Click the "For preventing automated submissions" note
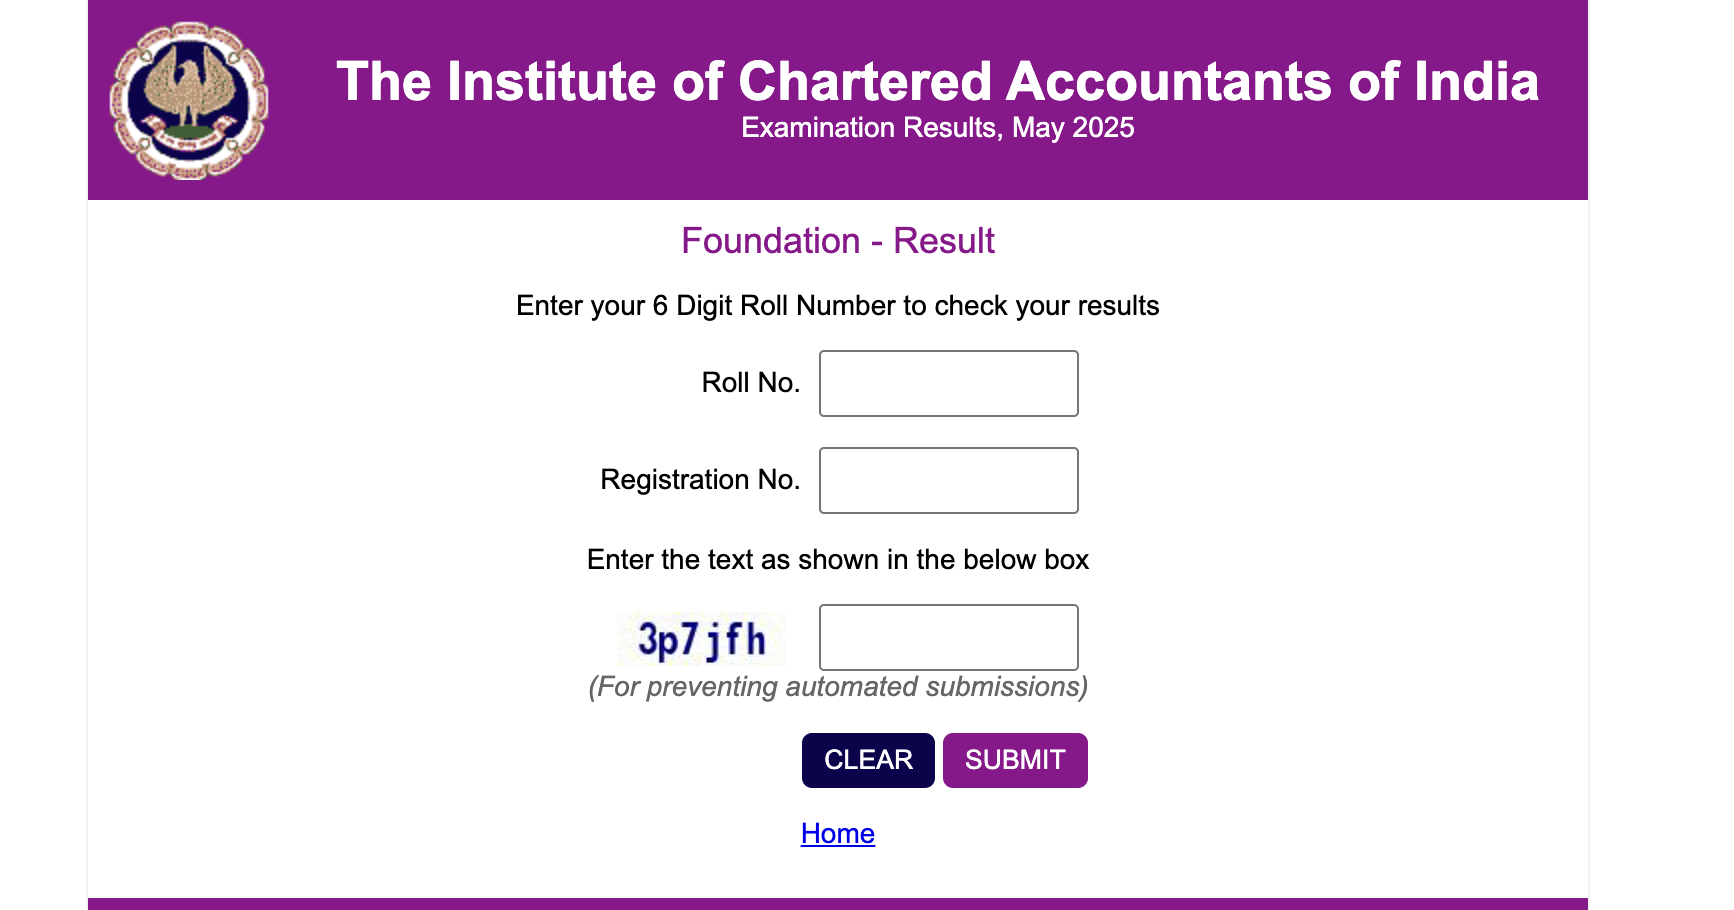 point(837,687)
